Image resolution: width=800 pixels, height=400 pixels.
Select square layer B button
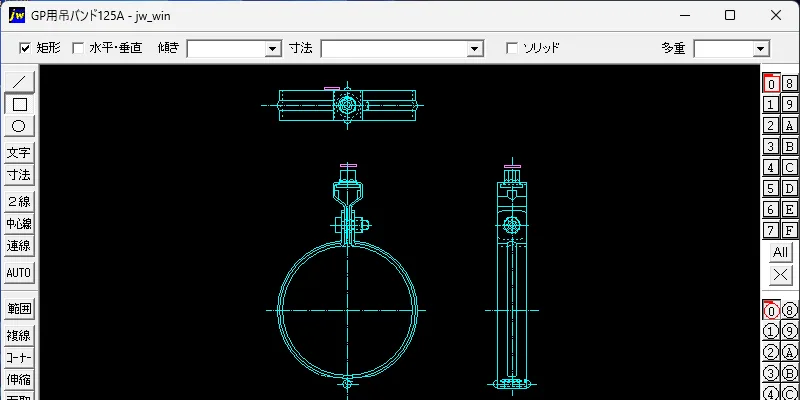(x=789, y=146)
